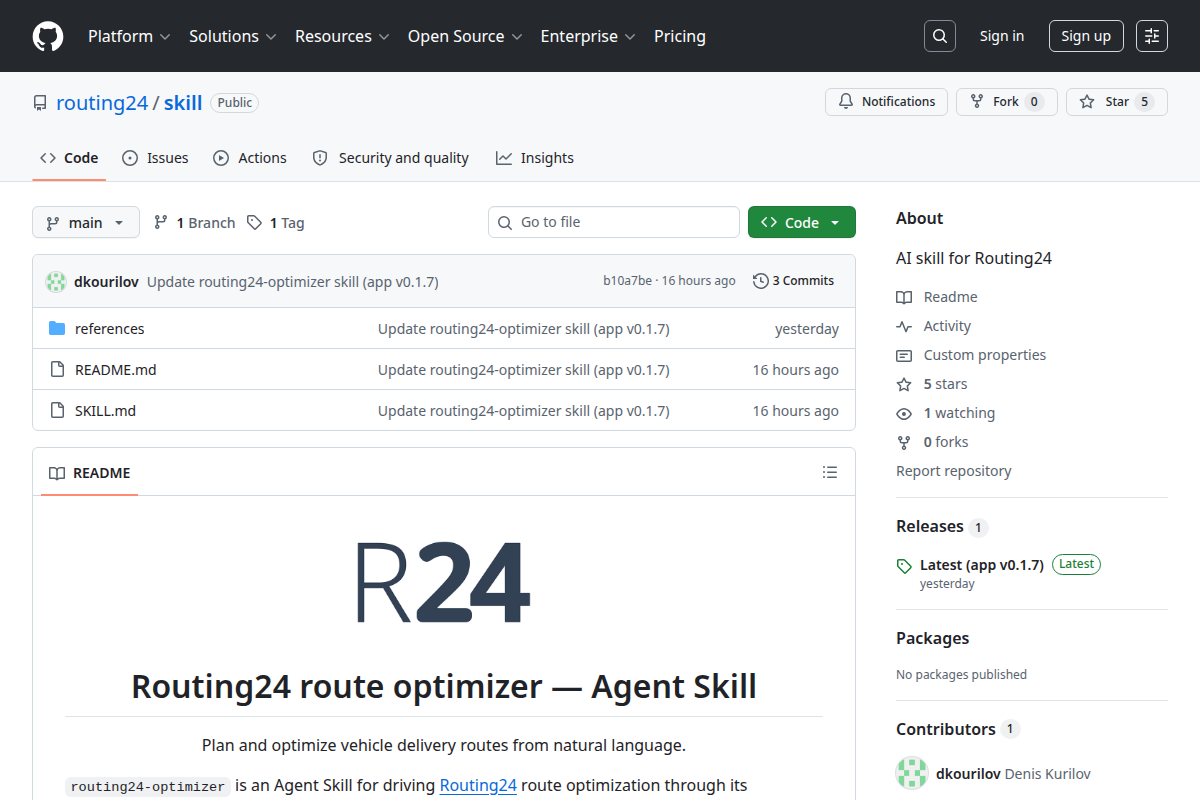This screenshot has height=800, width=1200.
Task: Open the README outline list icon
Action: click(830, 472)
